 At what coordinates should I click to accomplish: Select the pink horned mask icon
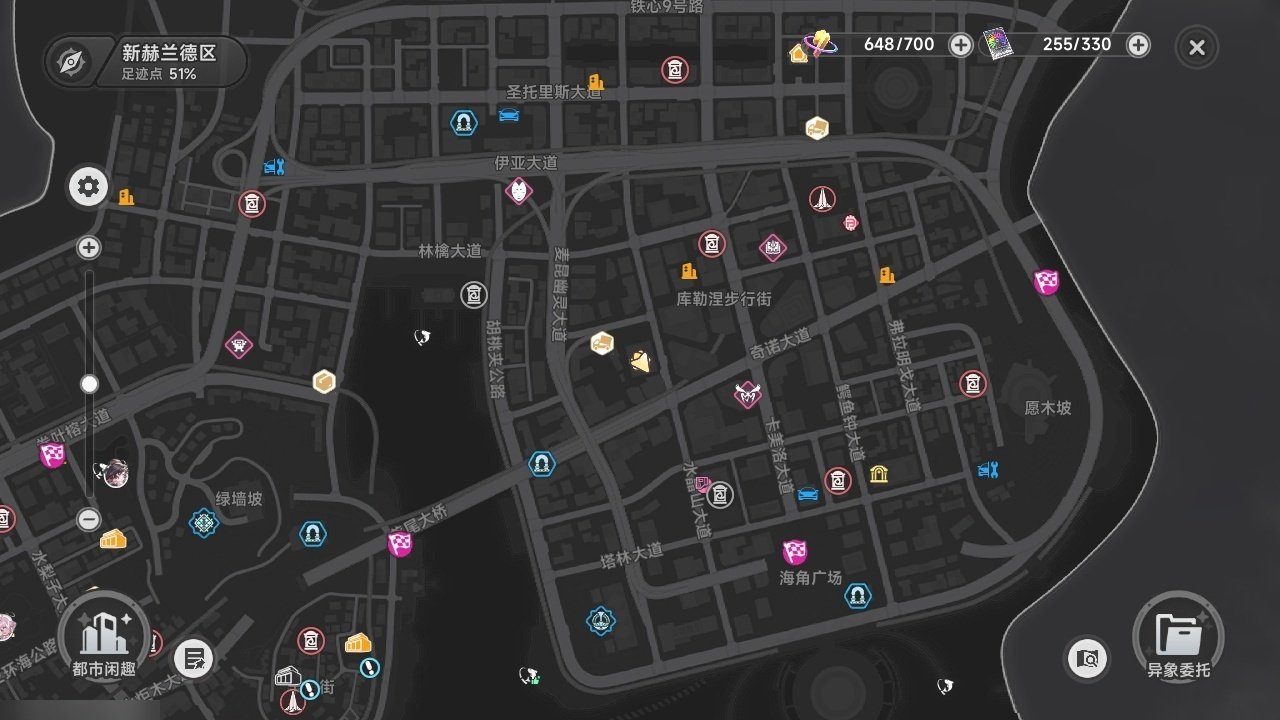click(747, 395)
